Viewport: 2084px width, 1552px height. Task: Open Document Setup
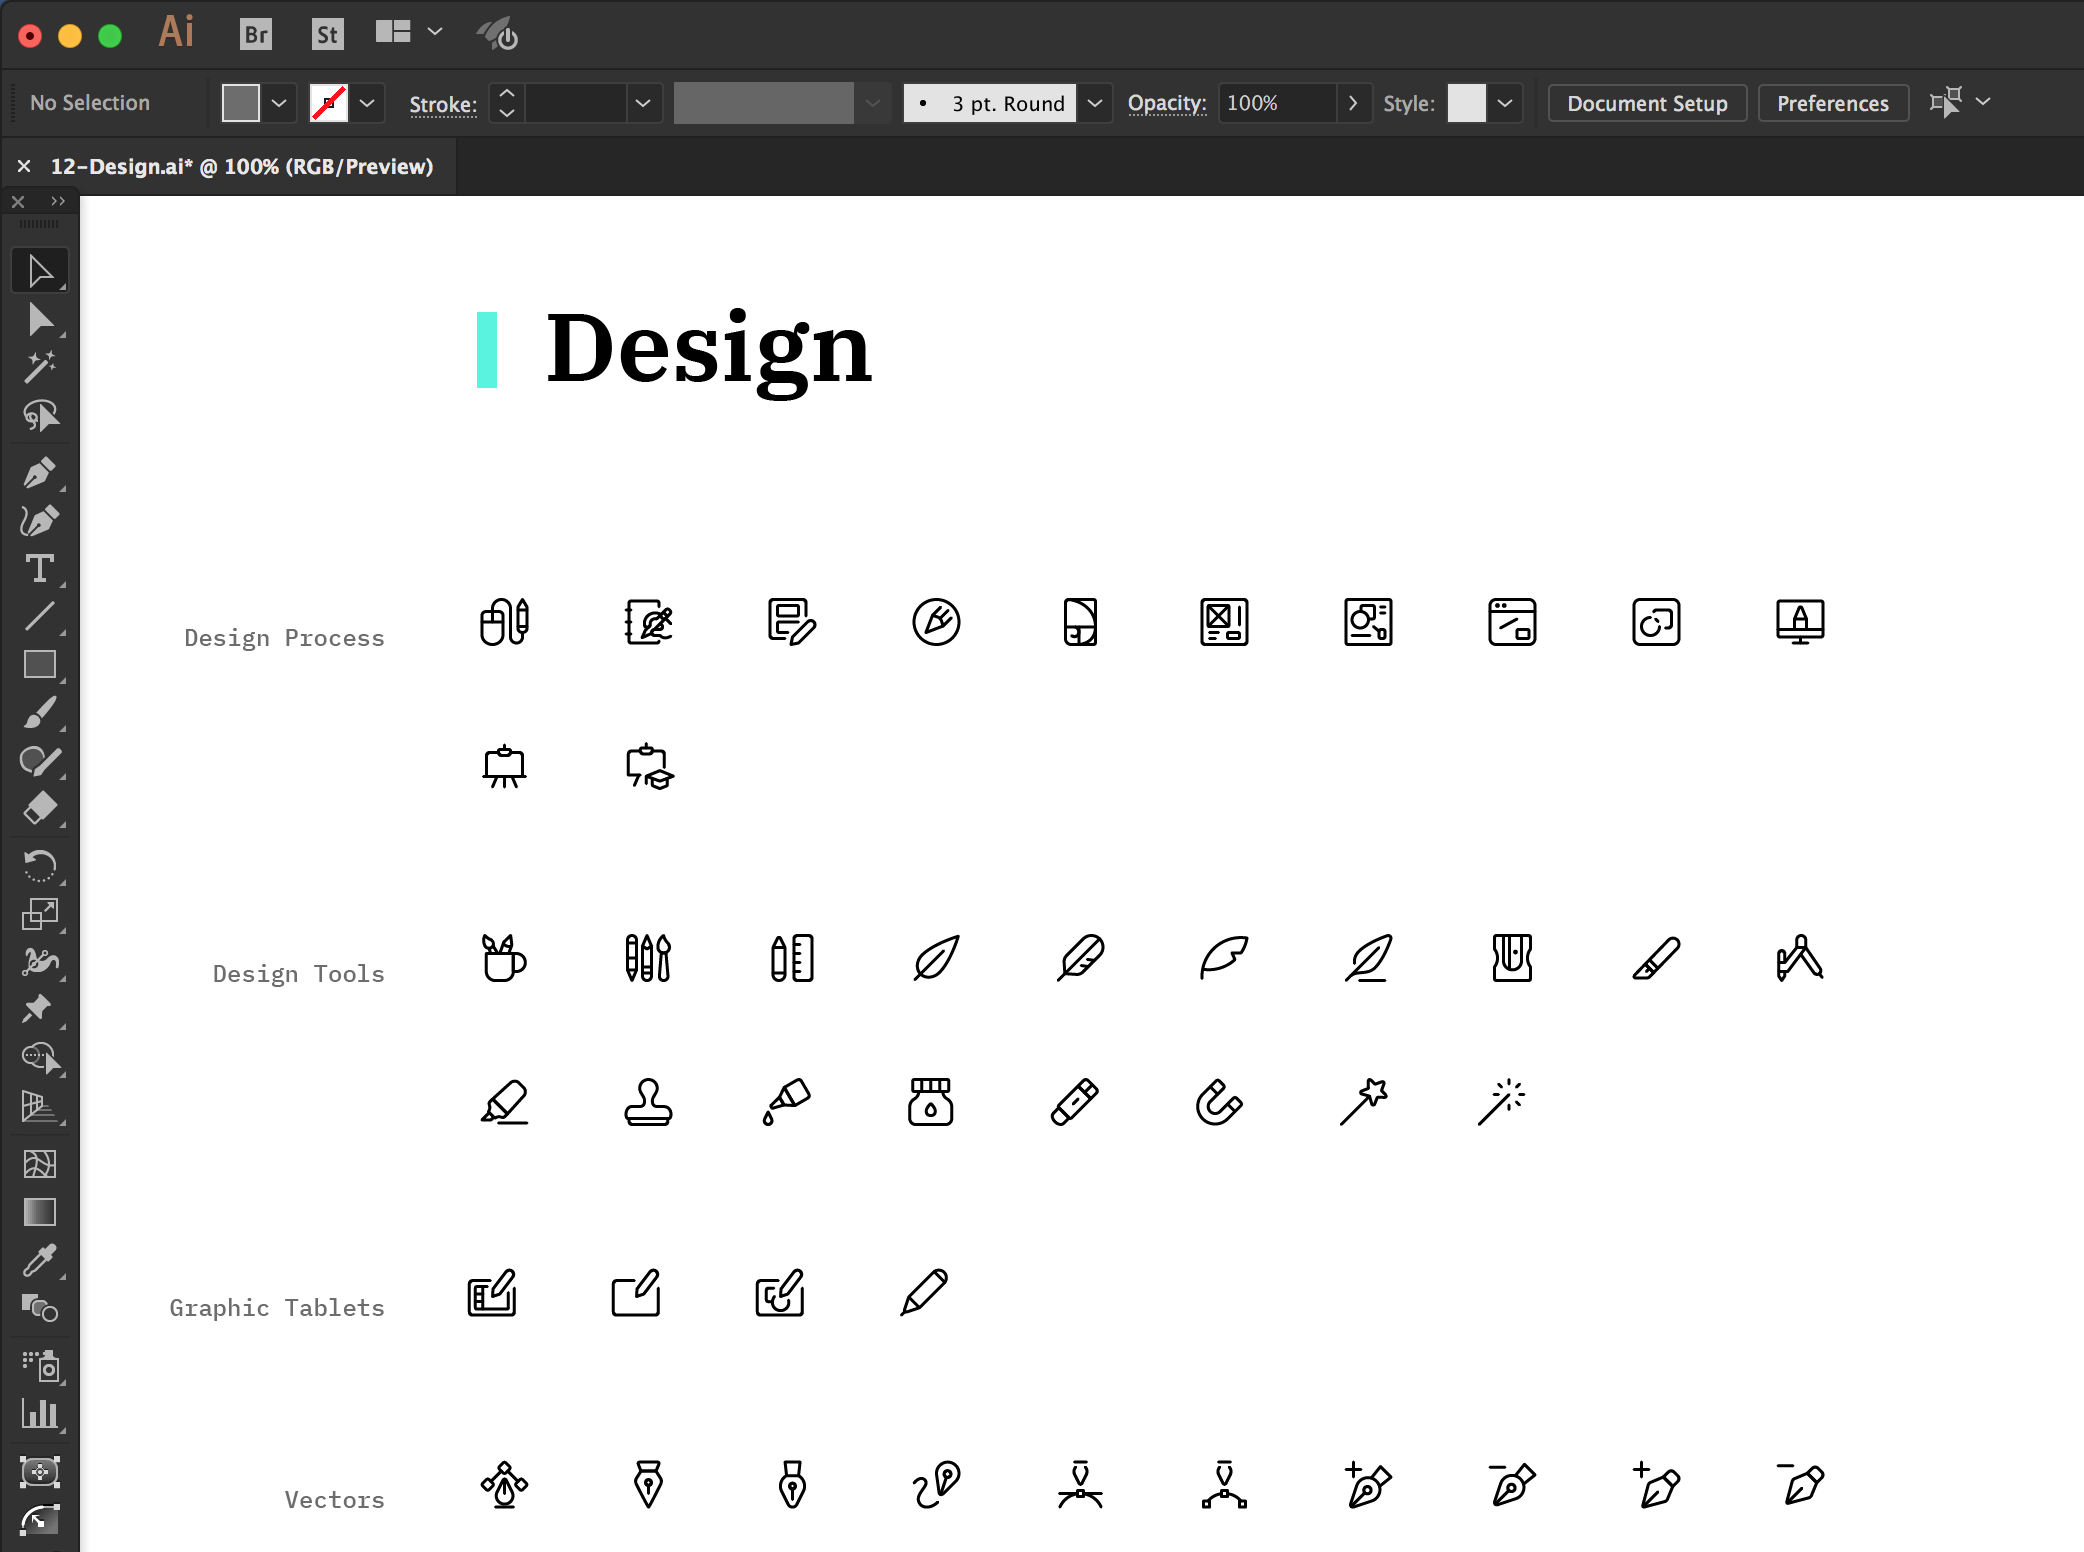pyautogui.click(x=1646, y=103)
